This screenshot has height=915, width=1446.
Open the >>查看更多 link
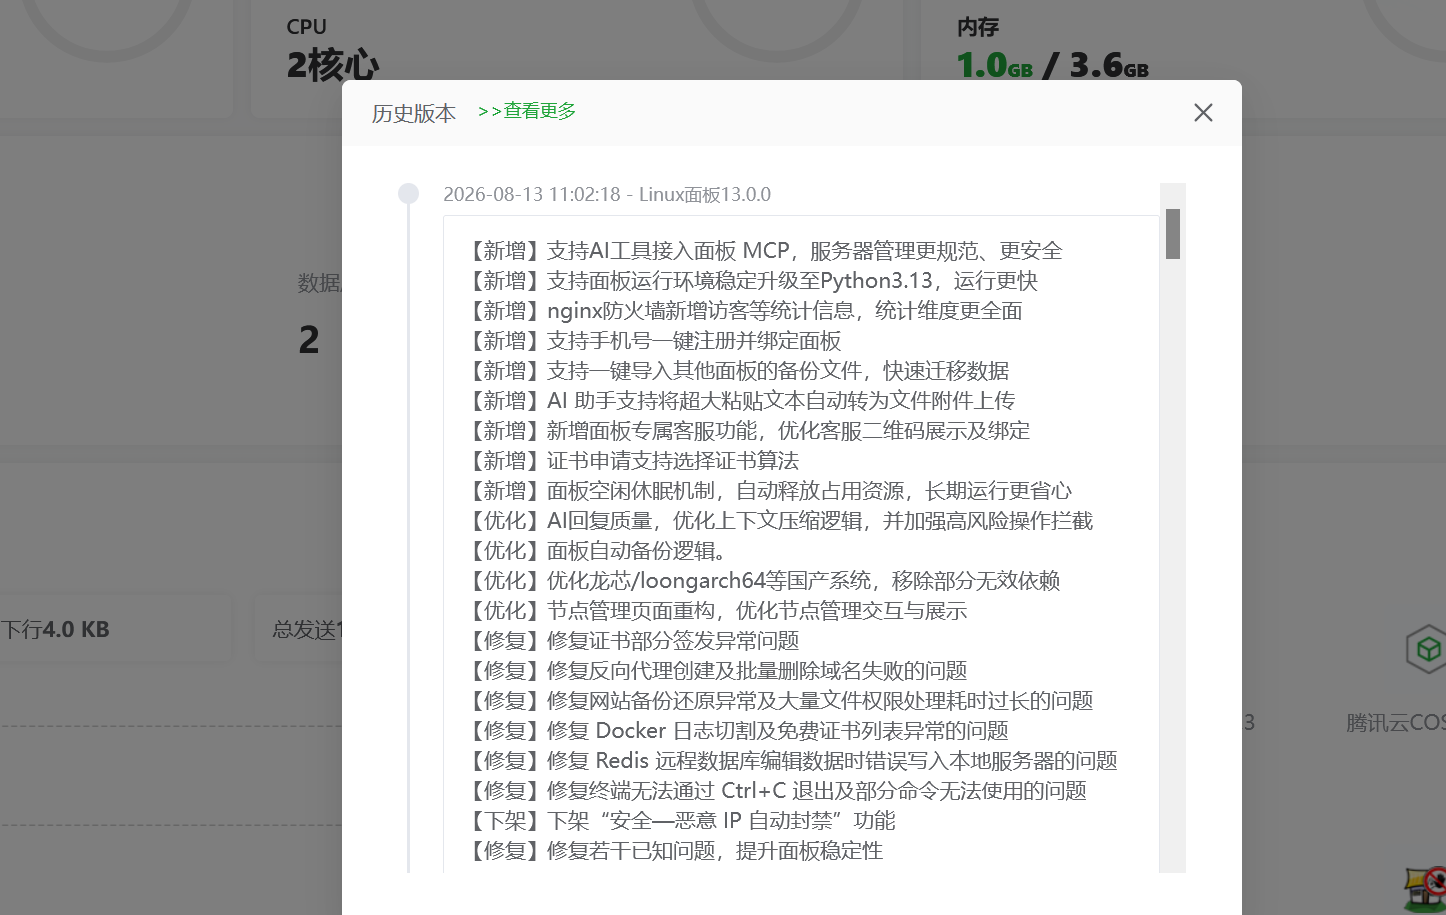click(x=527, y=111)
